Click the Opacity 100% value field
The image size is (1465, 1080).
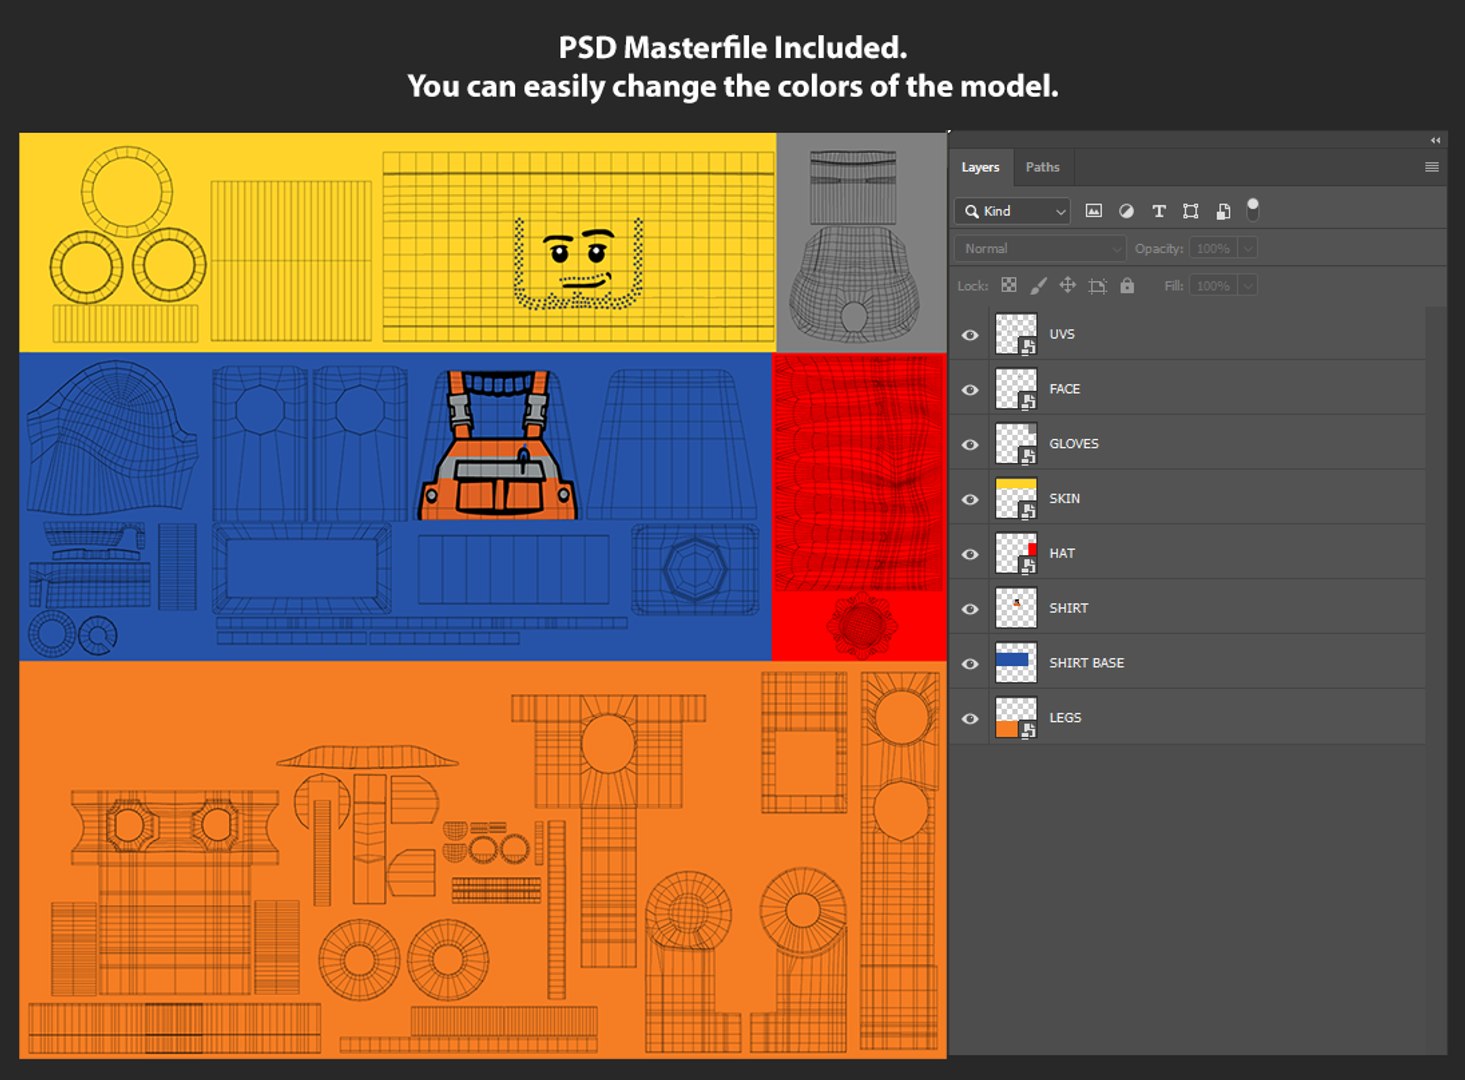point(1213,248)
